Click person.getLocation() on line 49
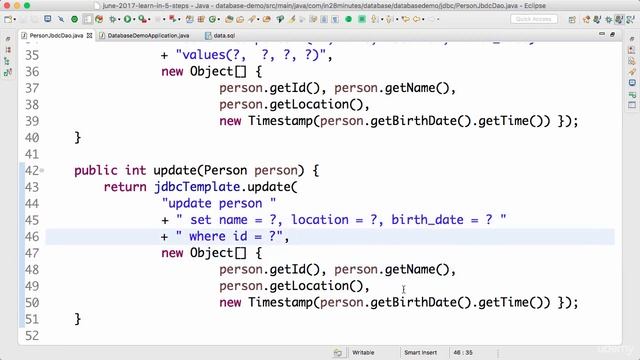This screenshot has width=640, height=360. (291, 286)
